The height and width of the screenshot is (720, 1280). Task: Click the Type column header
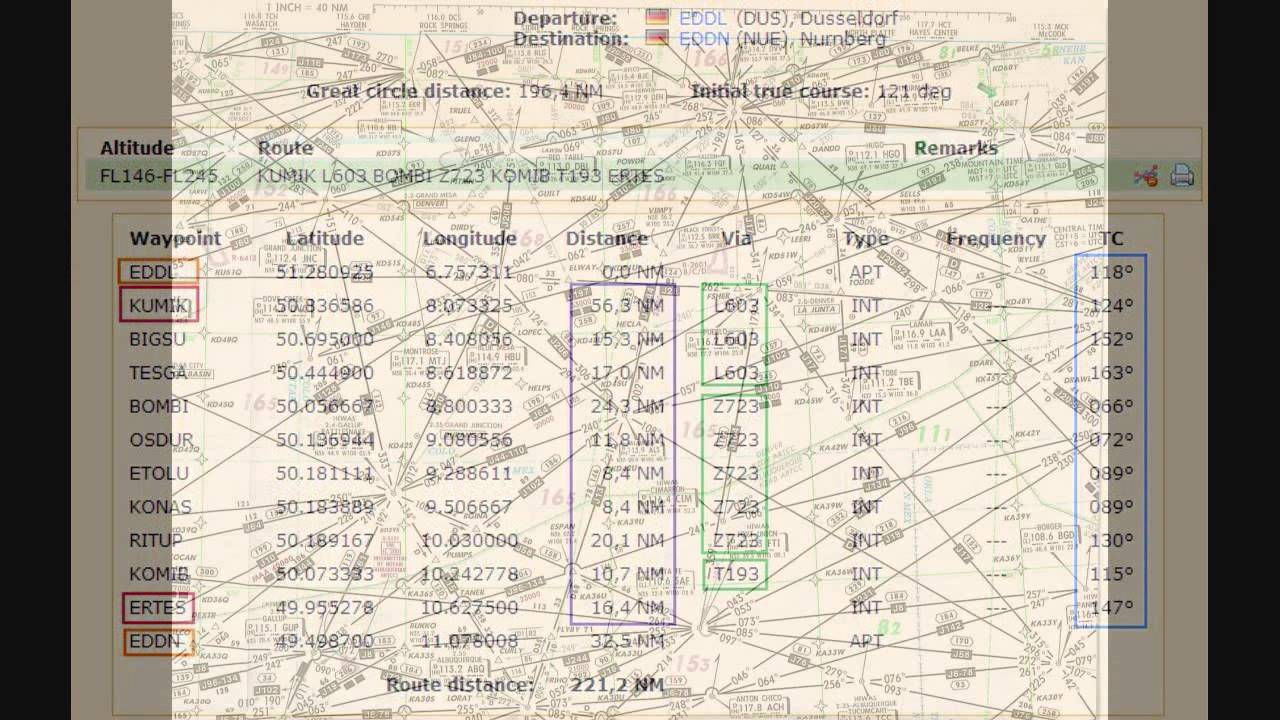866,239
